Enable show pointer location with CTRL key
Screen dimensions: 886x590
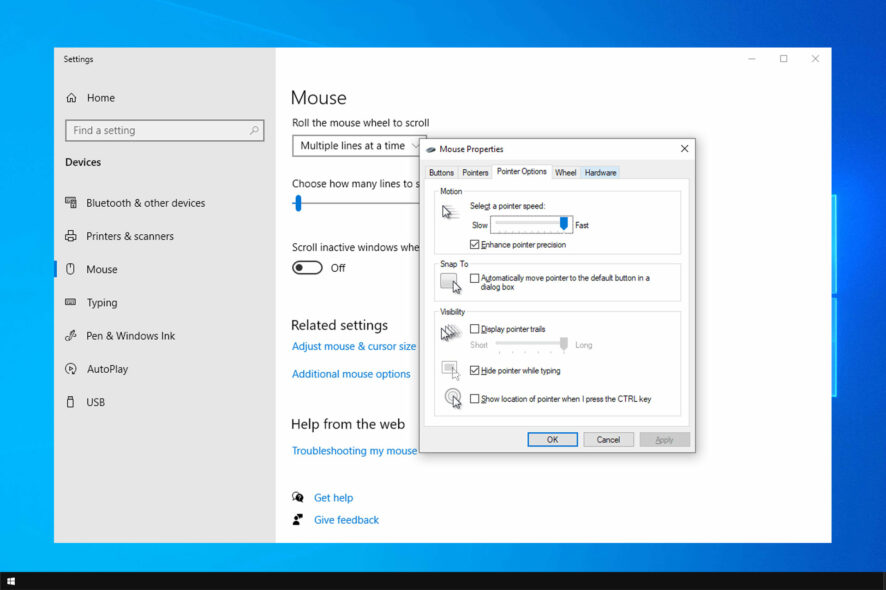click(475, 399)
